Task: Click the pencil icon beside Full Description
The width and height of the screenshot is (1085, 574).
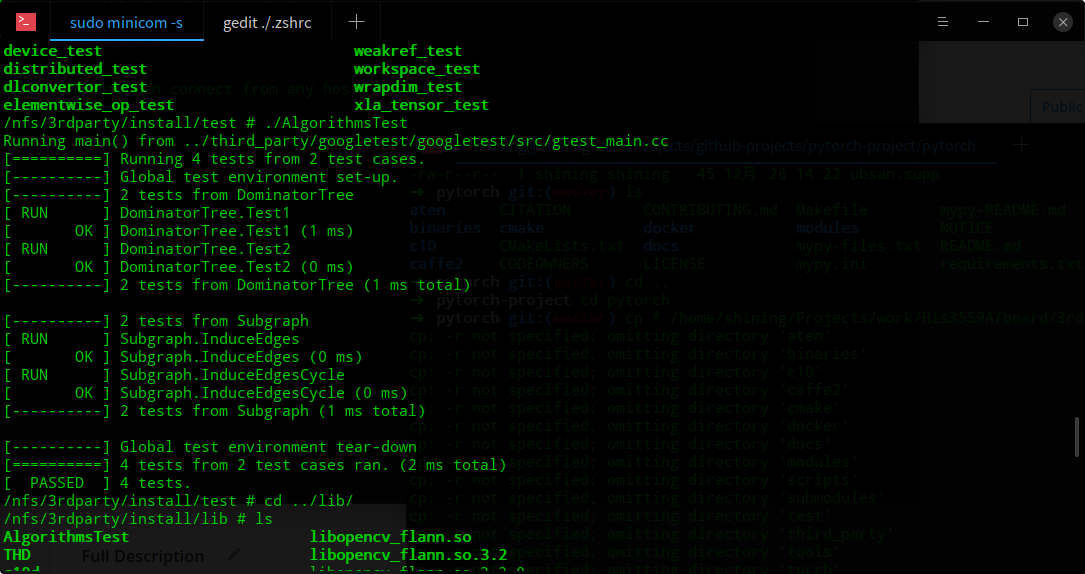Action: pyautogui.click(x=235, y=555)
